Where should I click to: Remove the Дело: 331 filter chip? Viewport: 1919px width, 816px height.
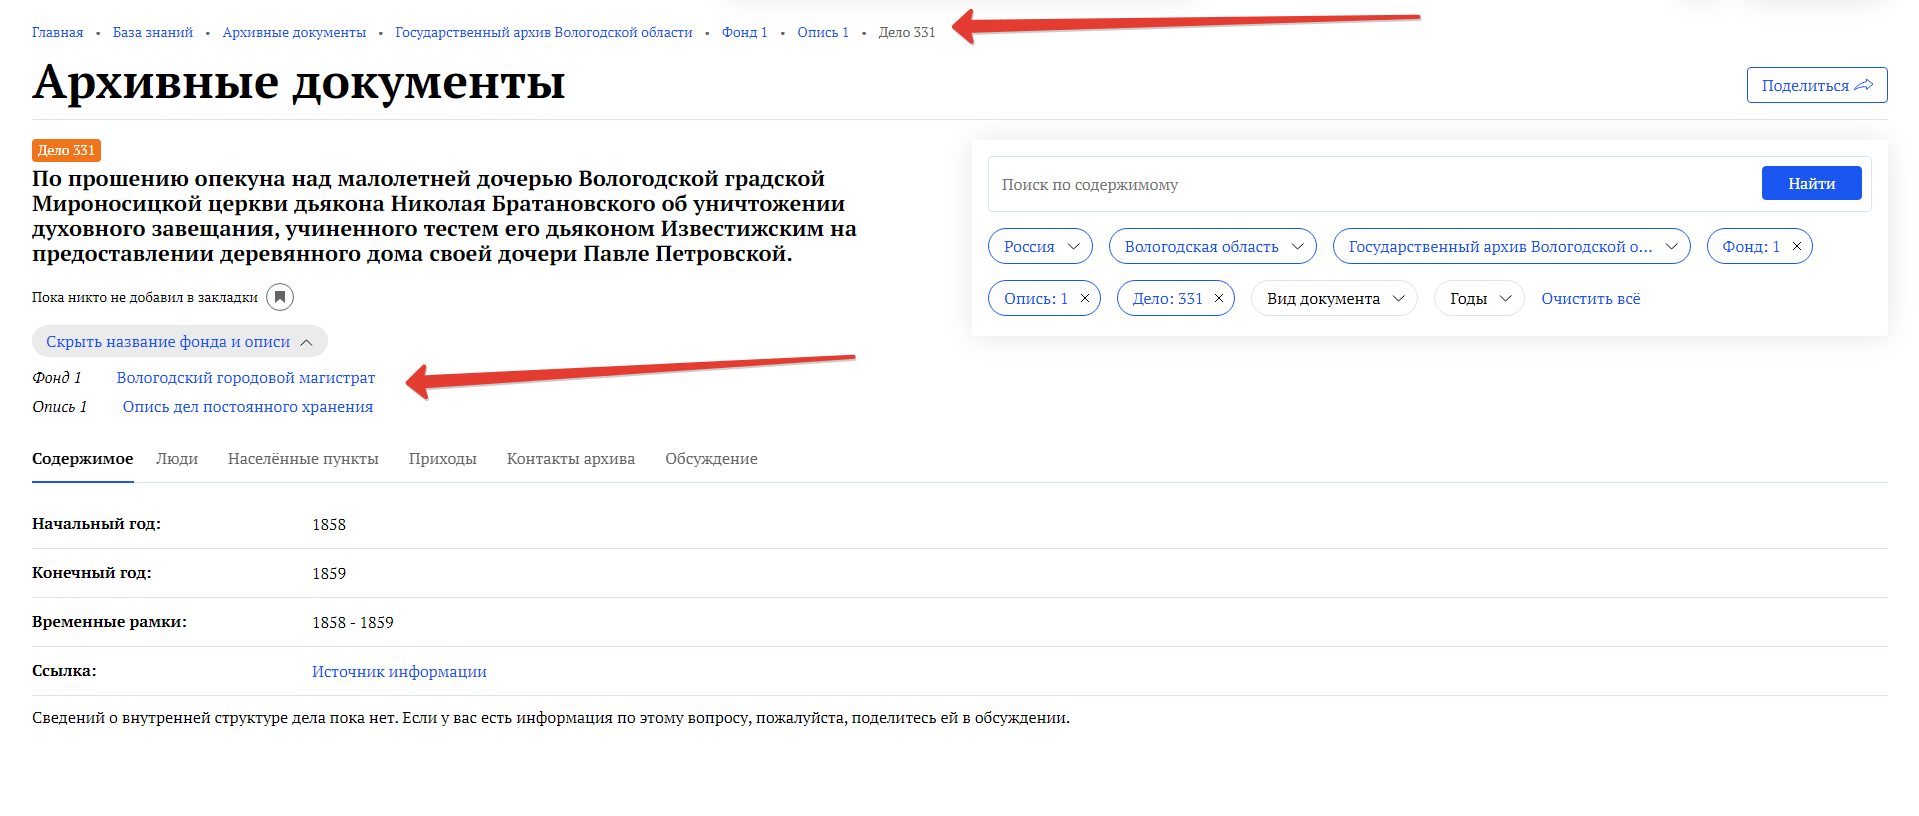coord(1219,299)
